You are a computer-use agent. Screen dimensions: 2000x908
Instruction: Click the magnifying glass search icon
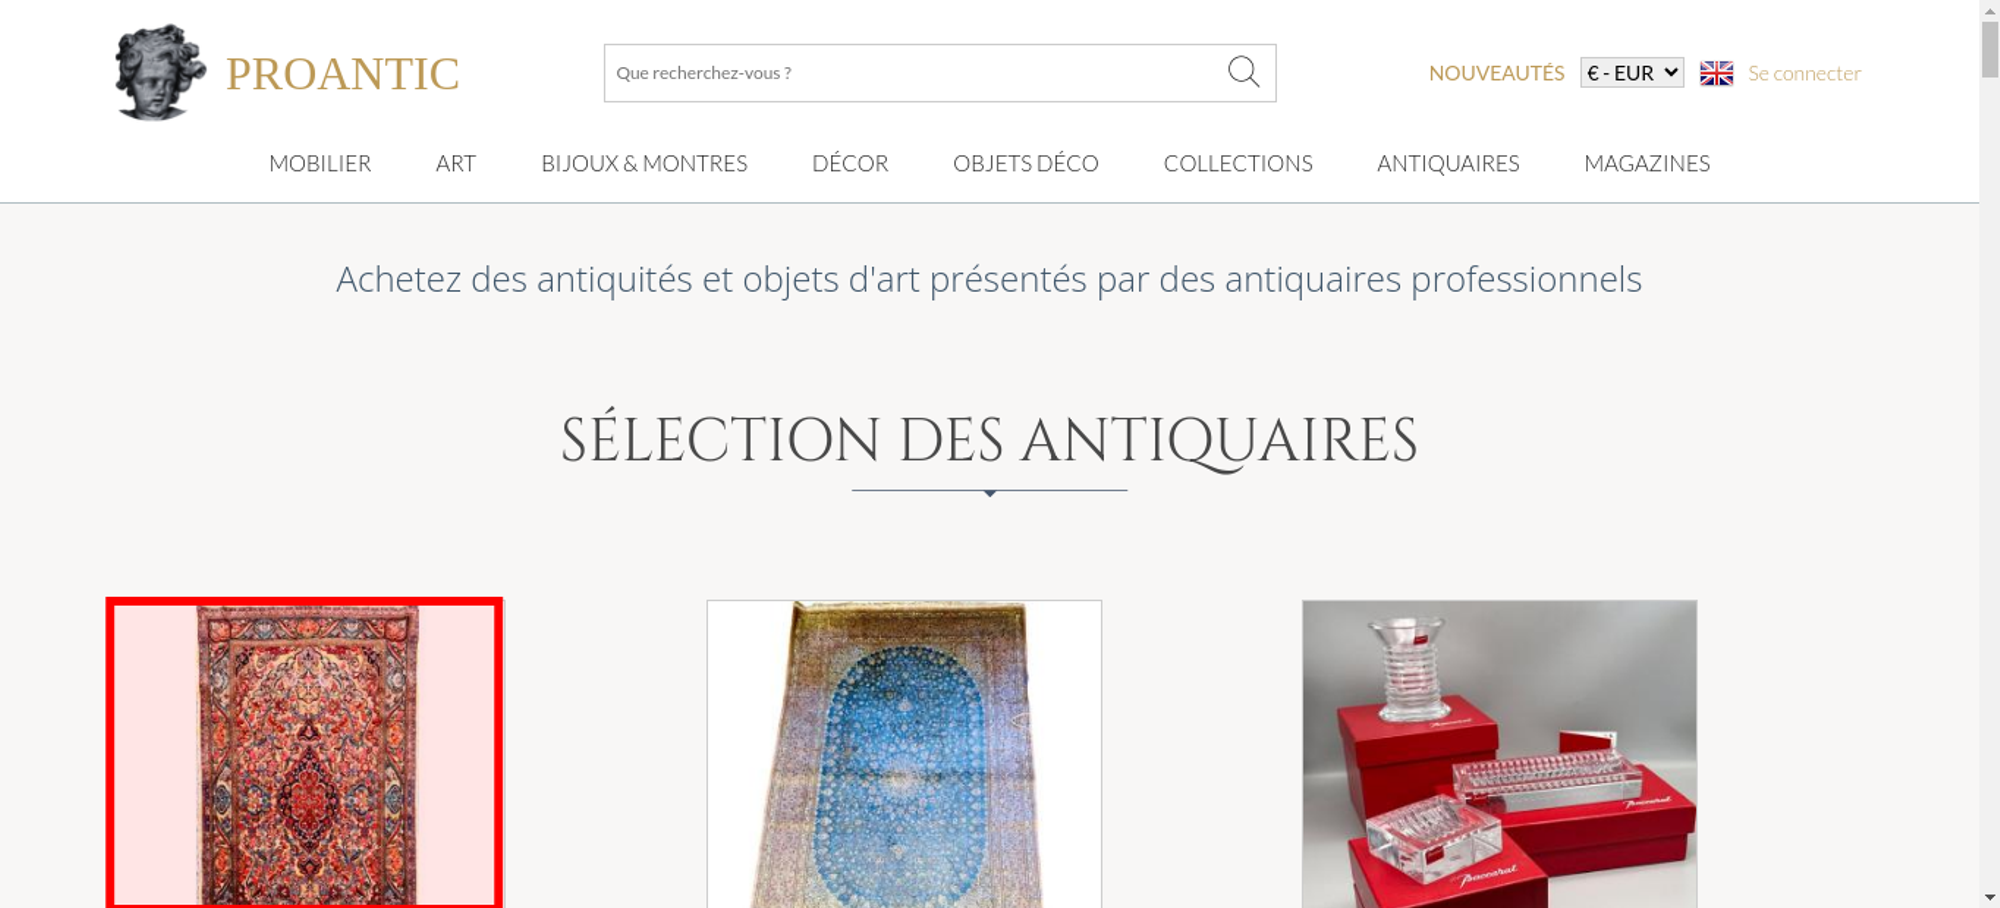click(1243, 72)
